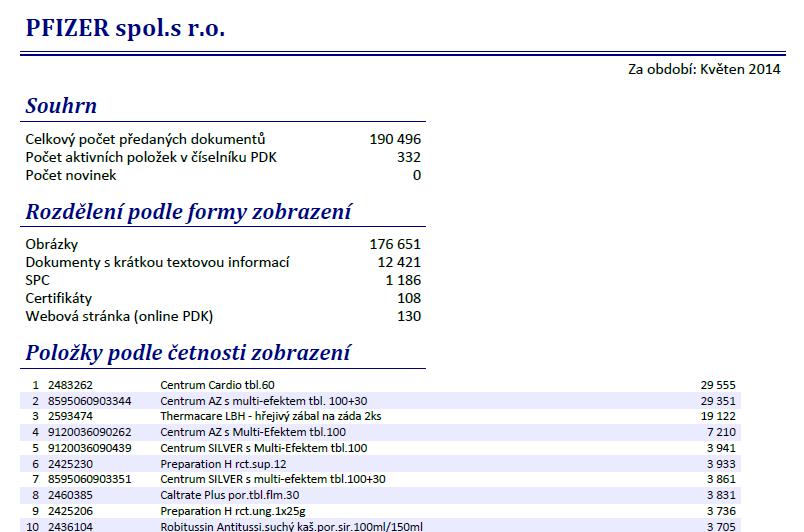804x532 pixels.
Task: Select count 19 122
Action: coord(718,416)
